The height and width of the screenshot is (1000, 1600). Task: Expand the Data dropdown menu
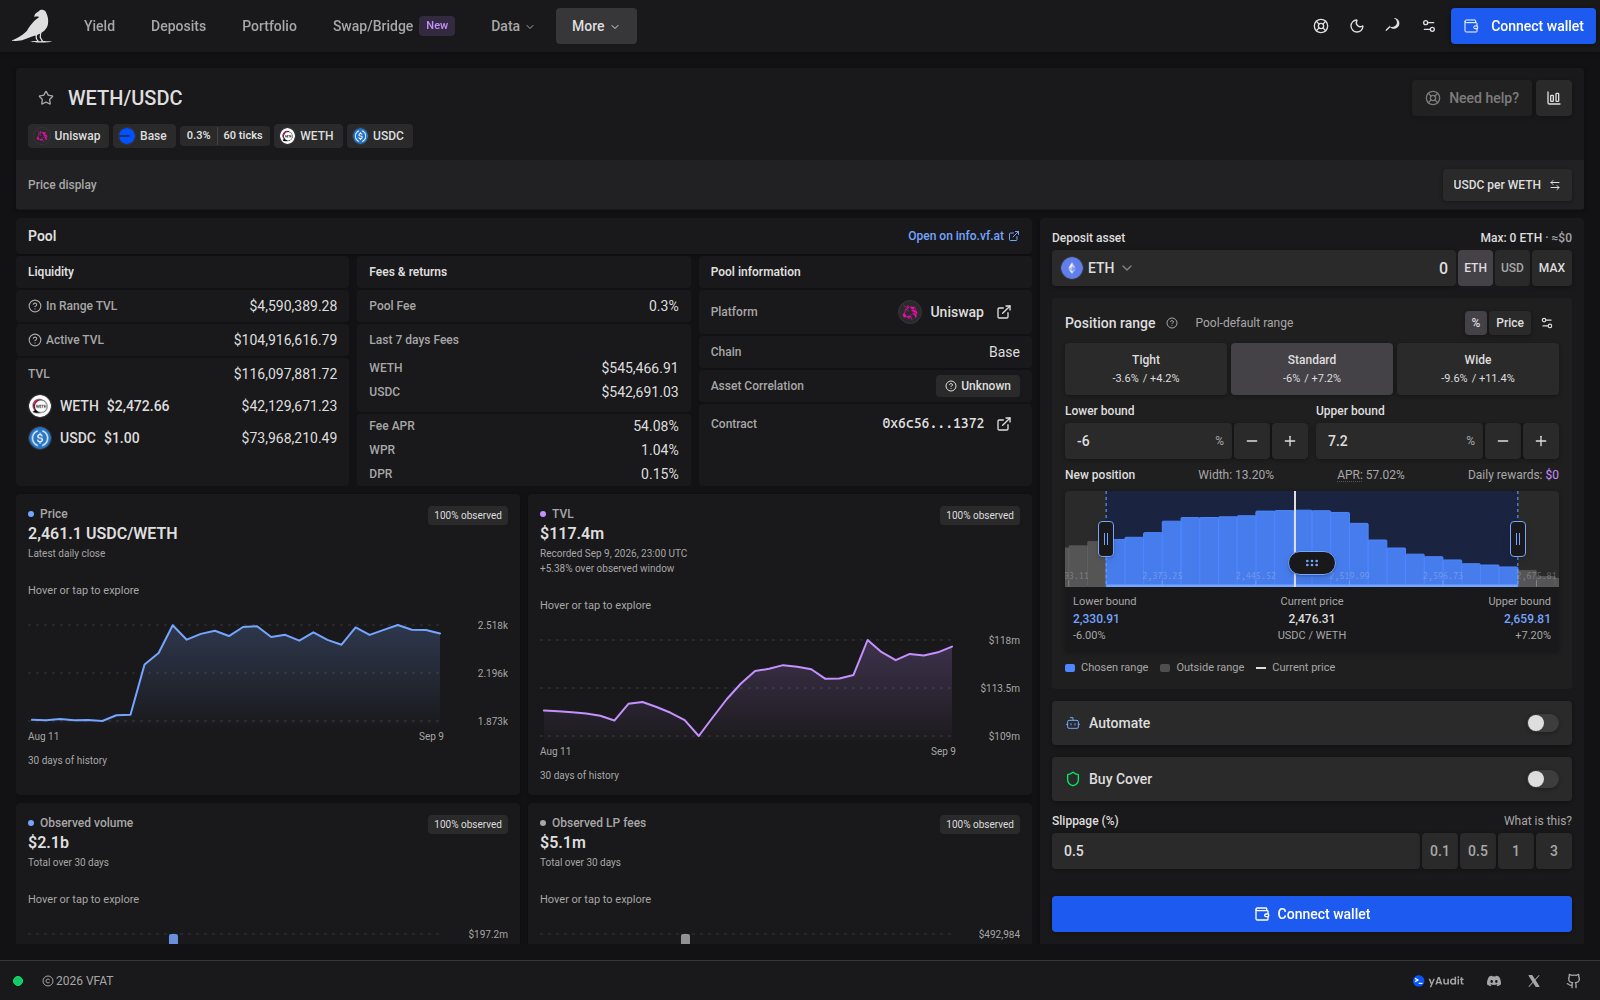(x=512, y=26)
